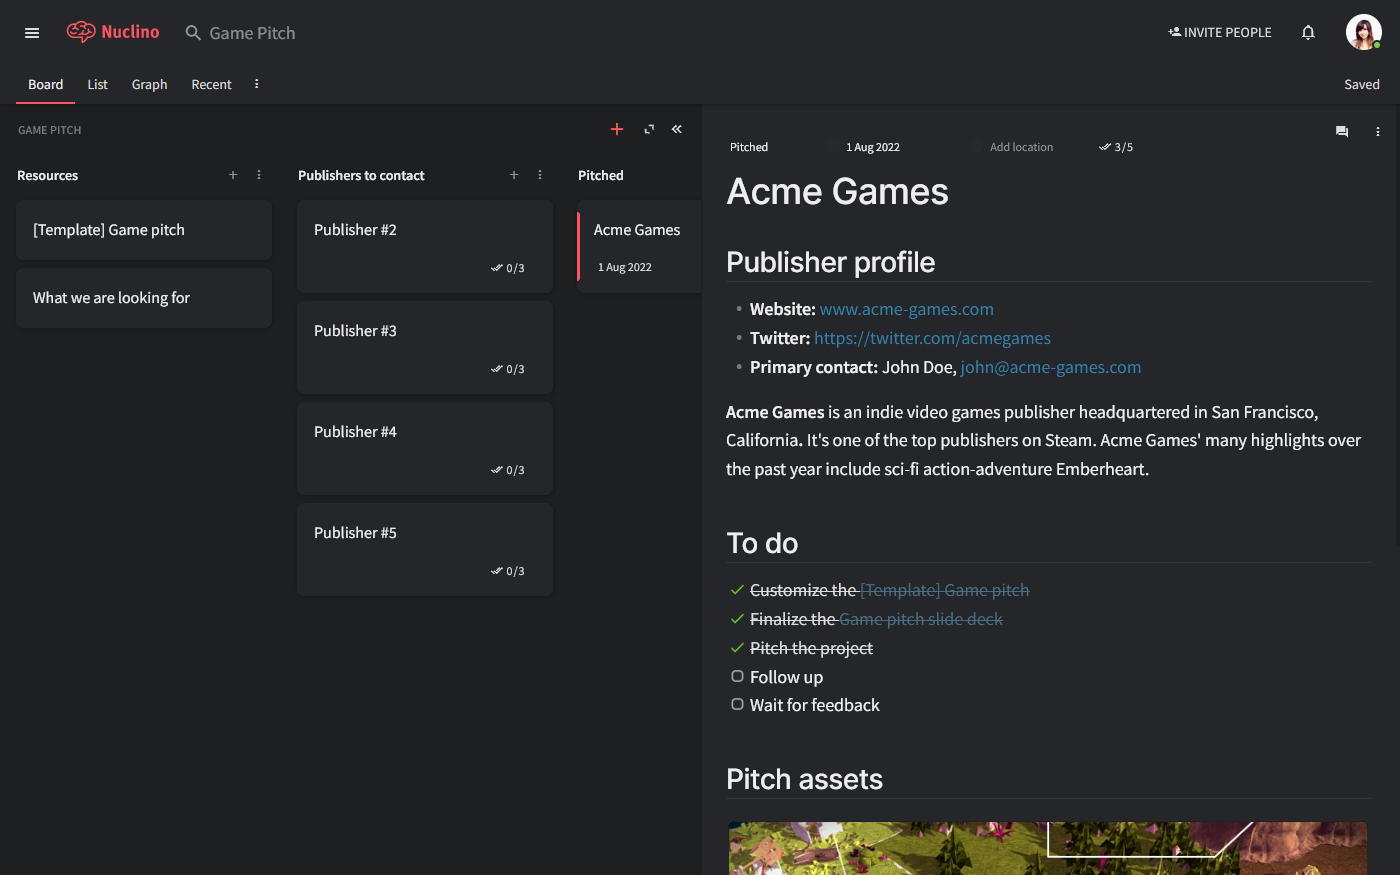Click the john@acme-games.com email link
This screenshot has width=1400, height=875.
(x=1051, y=367)
